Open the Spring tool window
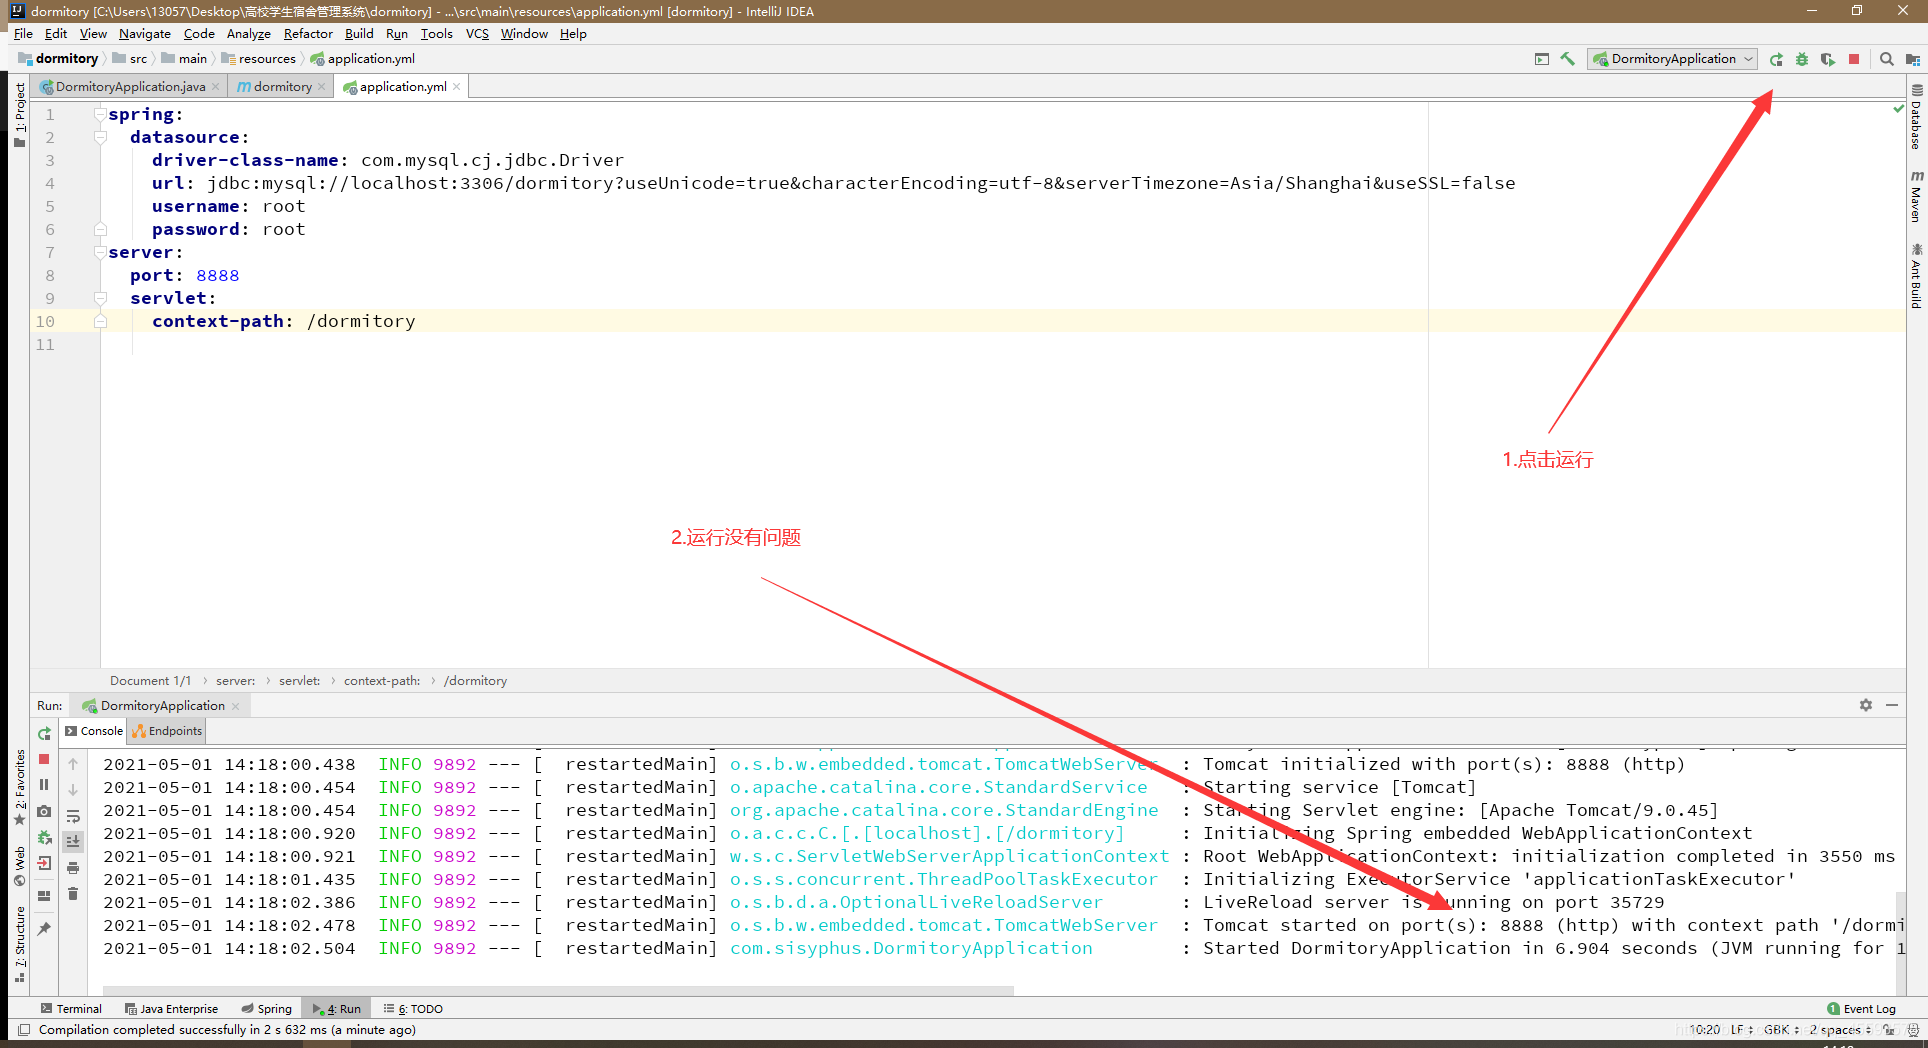The image size is (1928, 1048). coord(266,1009)
